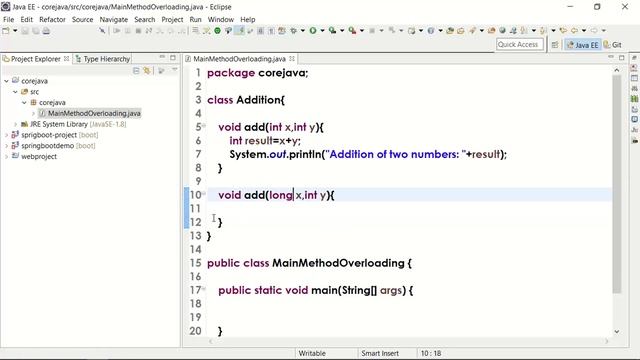The image size is (640, 360).
Task: Switch to the Git perspective
Action: [x=613, y=45]
